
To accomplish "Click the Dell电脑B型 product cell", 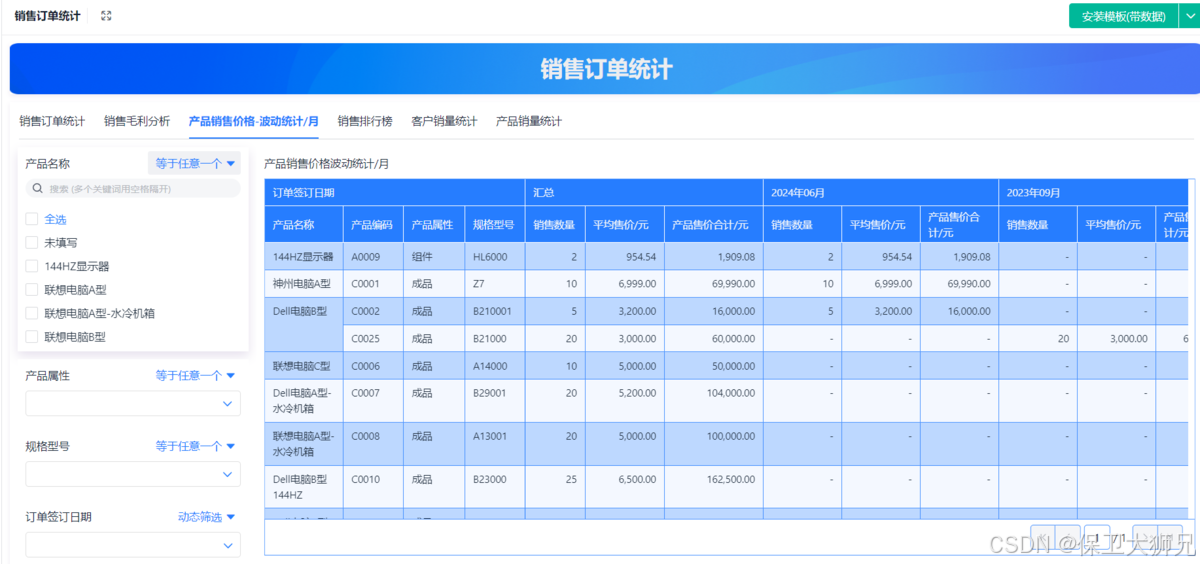I will [x=304, y=324].
